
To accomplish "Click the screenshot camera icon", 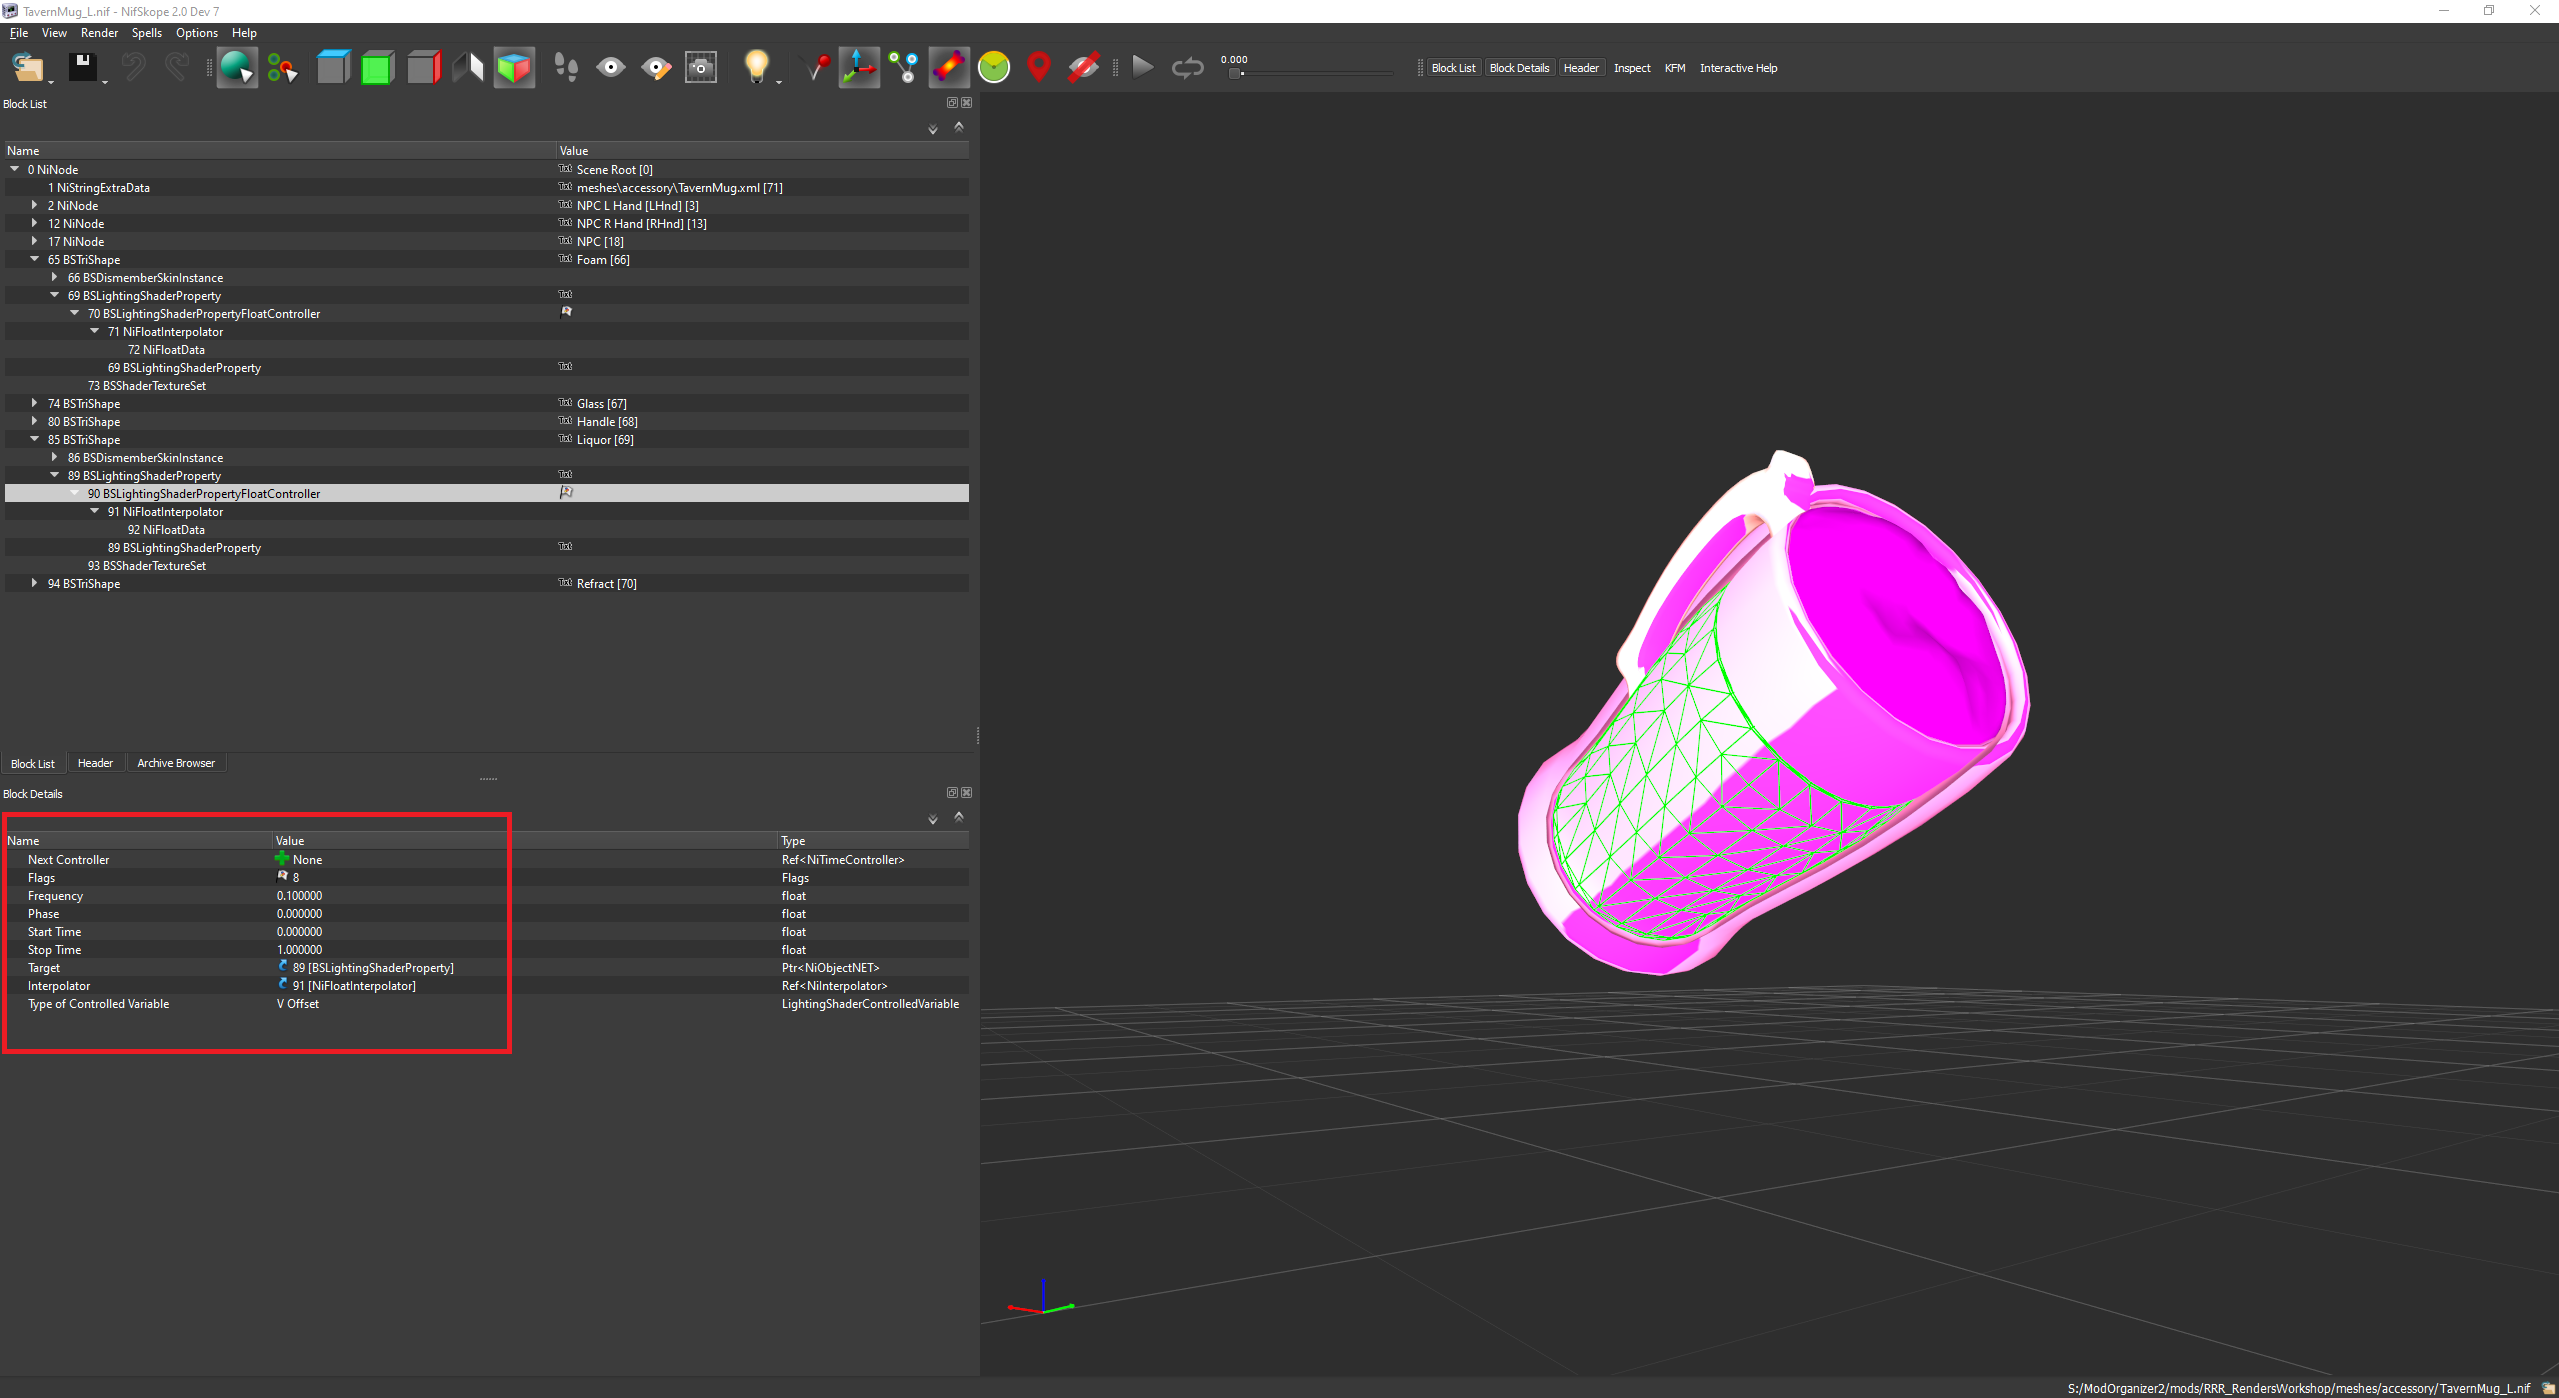I will click(700, 68).
